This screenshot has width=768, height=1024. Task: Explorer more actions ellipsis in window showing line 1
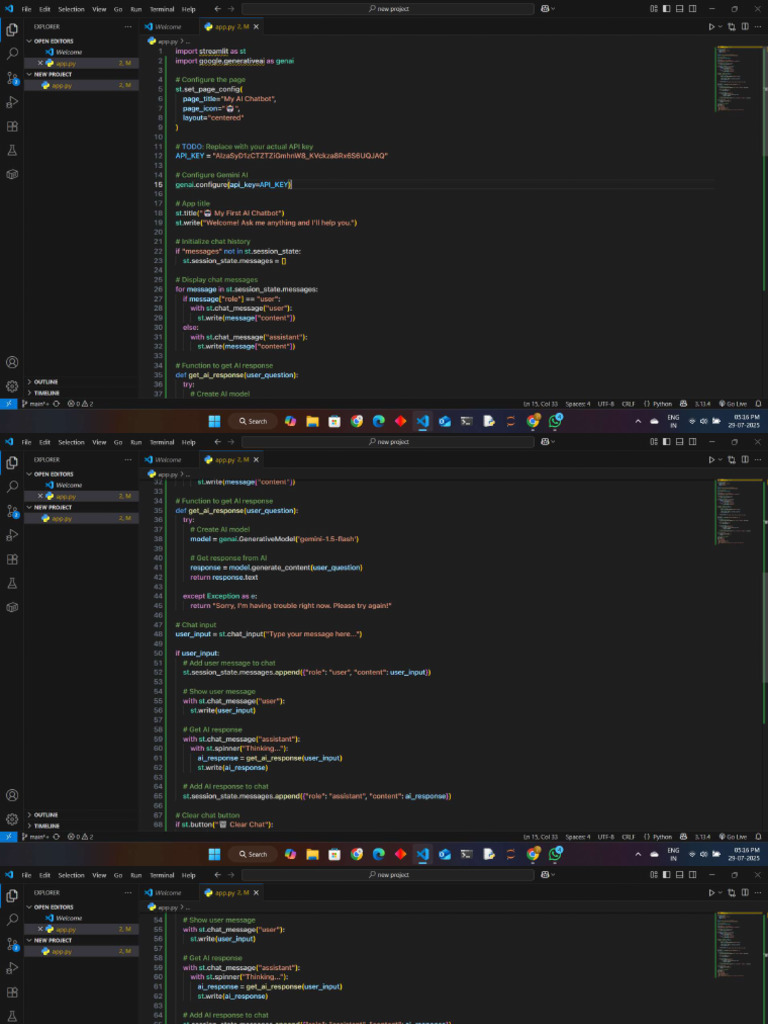[x=128, y=27]
